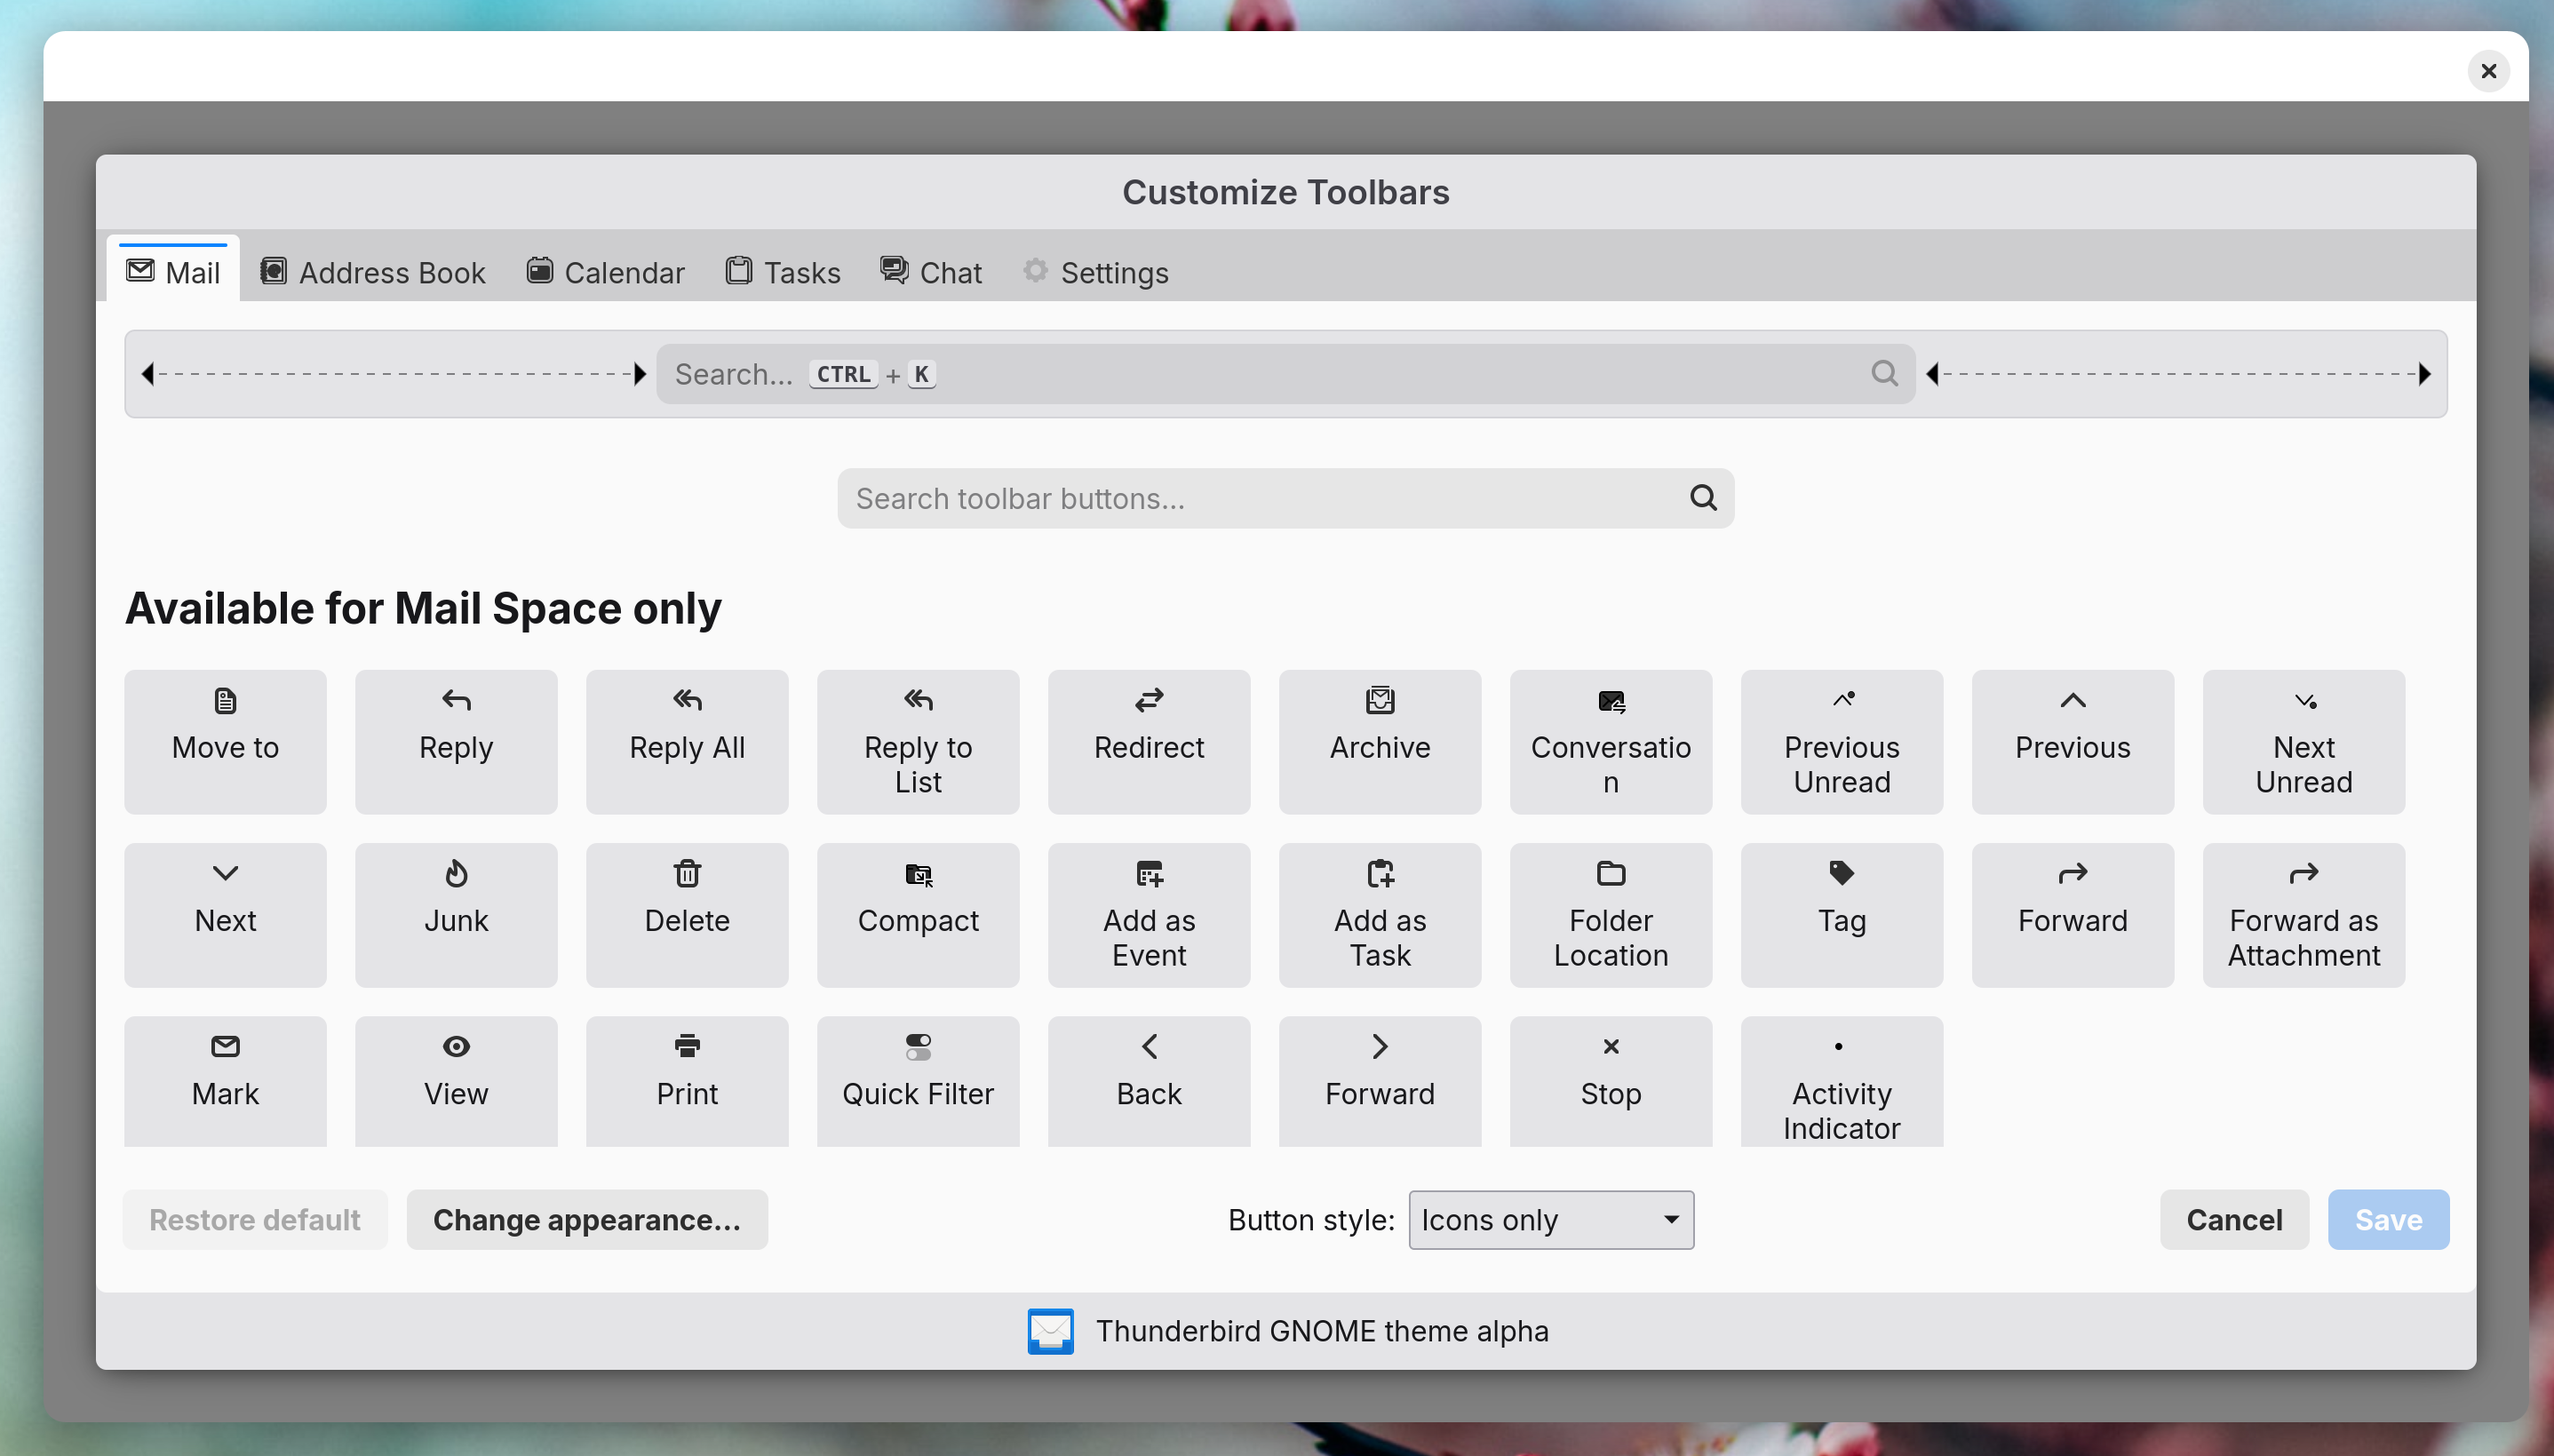Screen dimensions: 2554x1456
Task: Select the Compact button tile
Action: (x=918, y=915)
